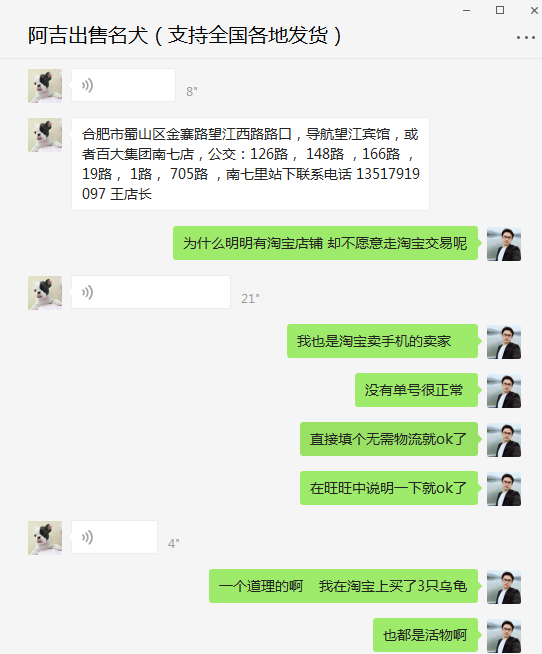Viewport: 542px width, 654px height.
Task: Click the message '一个道理的啊 我在淘宝上买了3只乌龟'
Action: tap(343, 586)
